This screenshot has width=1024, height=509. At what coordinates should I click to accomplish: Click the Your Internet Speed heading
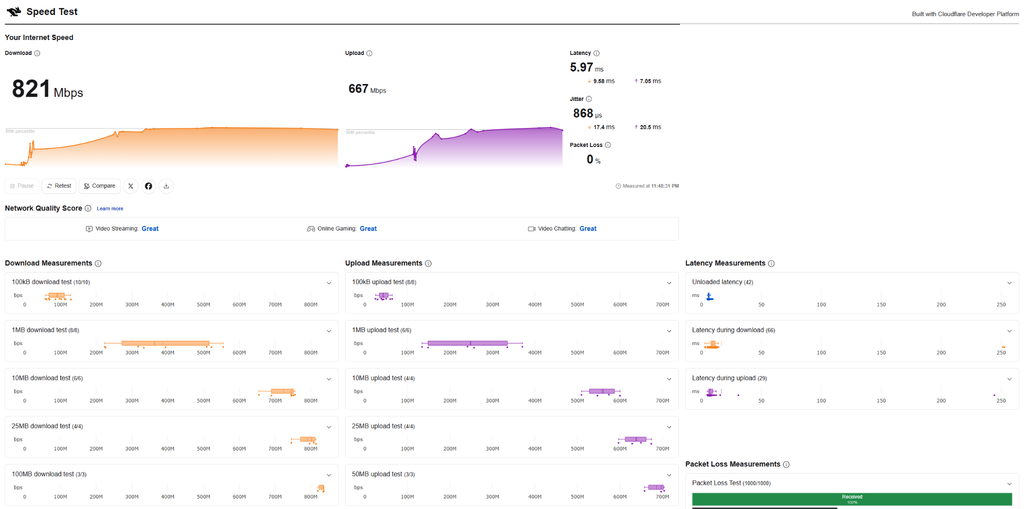(x=39, y=38)
